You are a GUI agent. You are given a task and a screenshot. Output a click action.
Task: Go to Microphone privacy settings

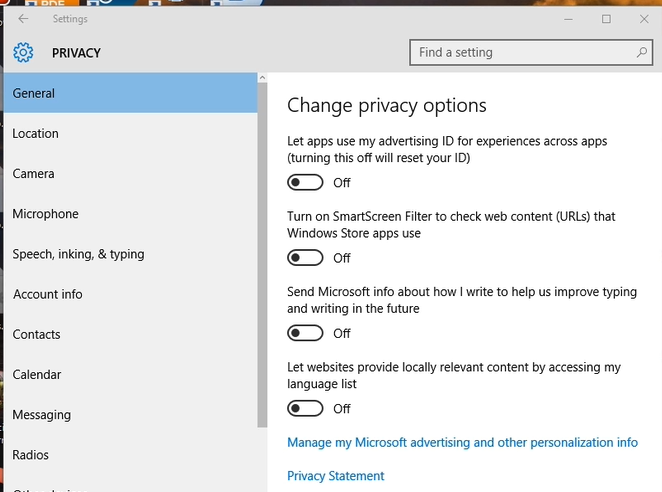click(130, 214)
